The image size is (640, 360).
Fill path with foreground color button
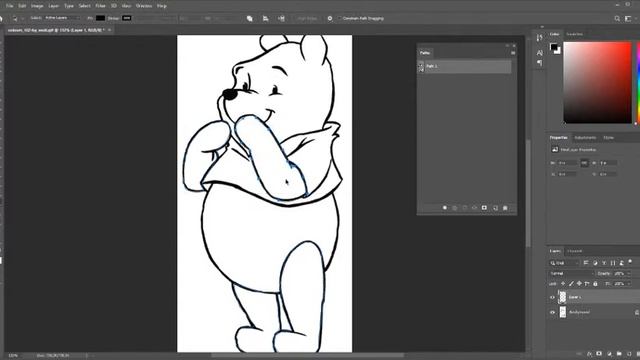tap(445, 208)
